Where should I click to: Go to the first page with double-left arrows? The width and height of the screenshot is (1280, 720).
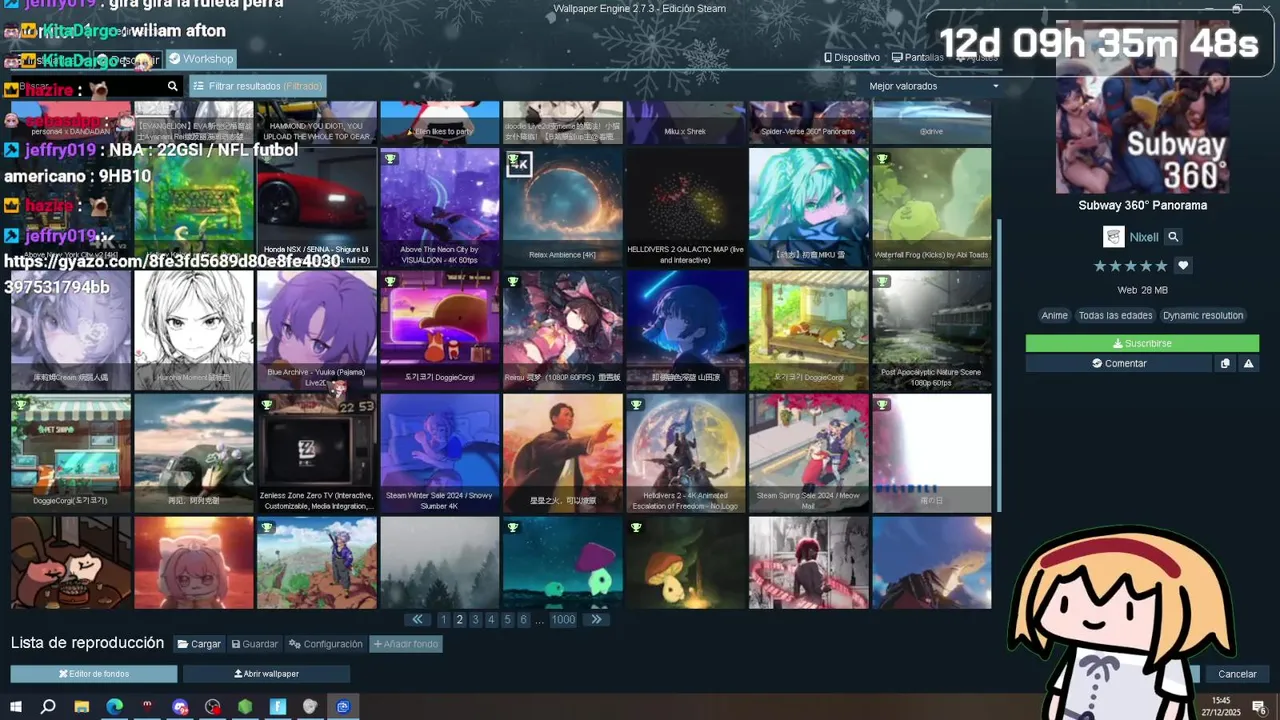(x=418, y=620)
